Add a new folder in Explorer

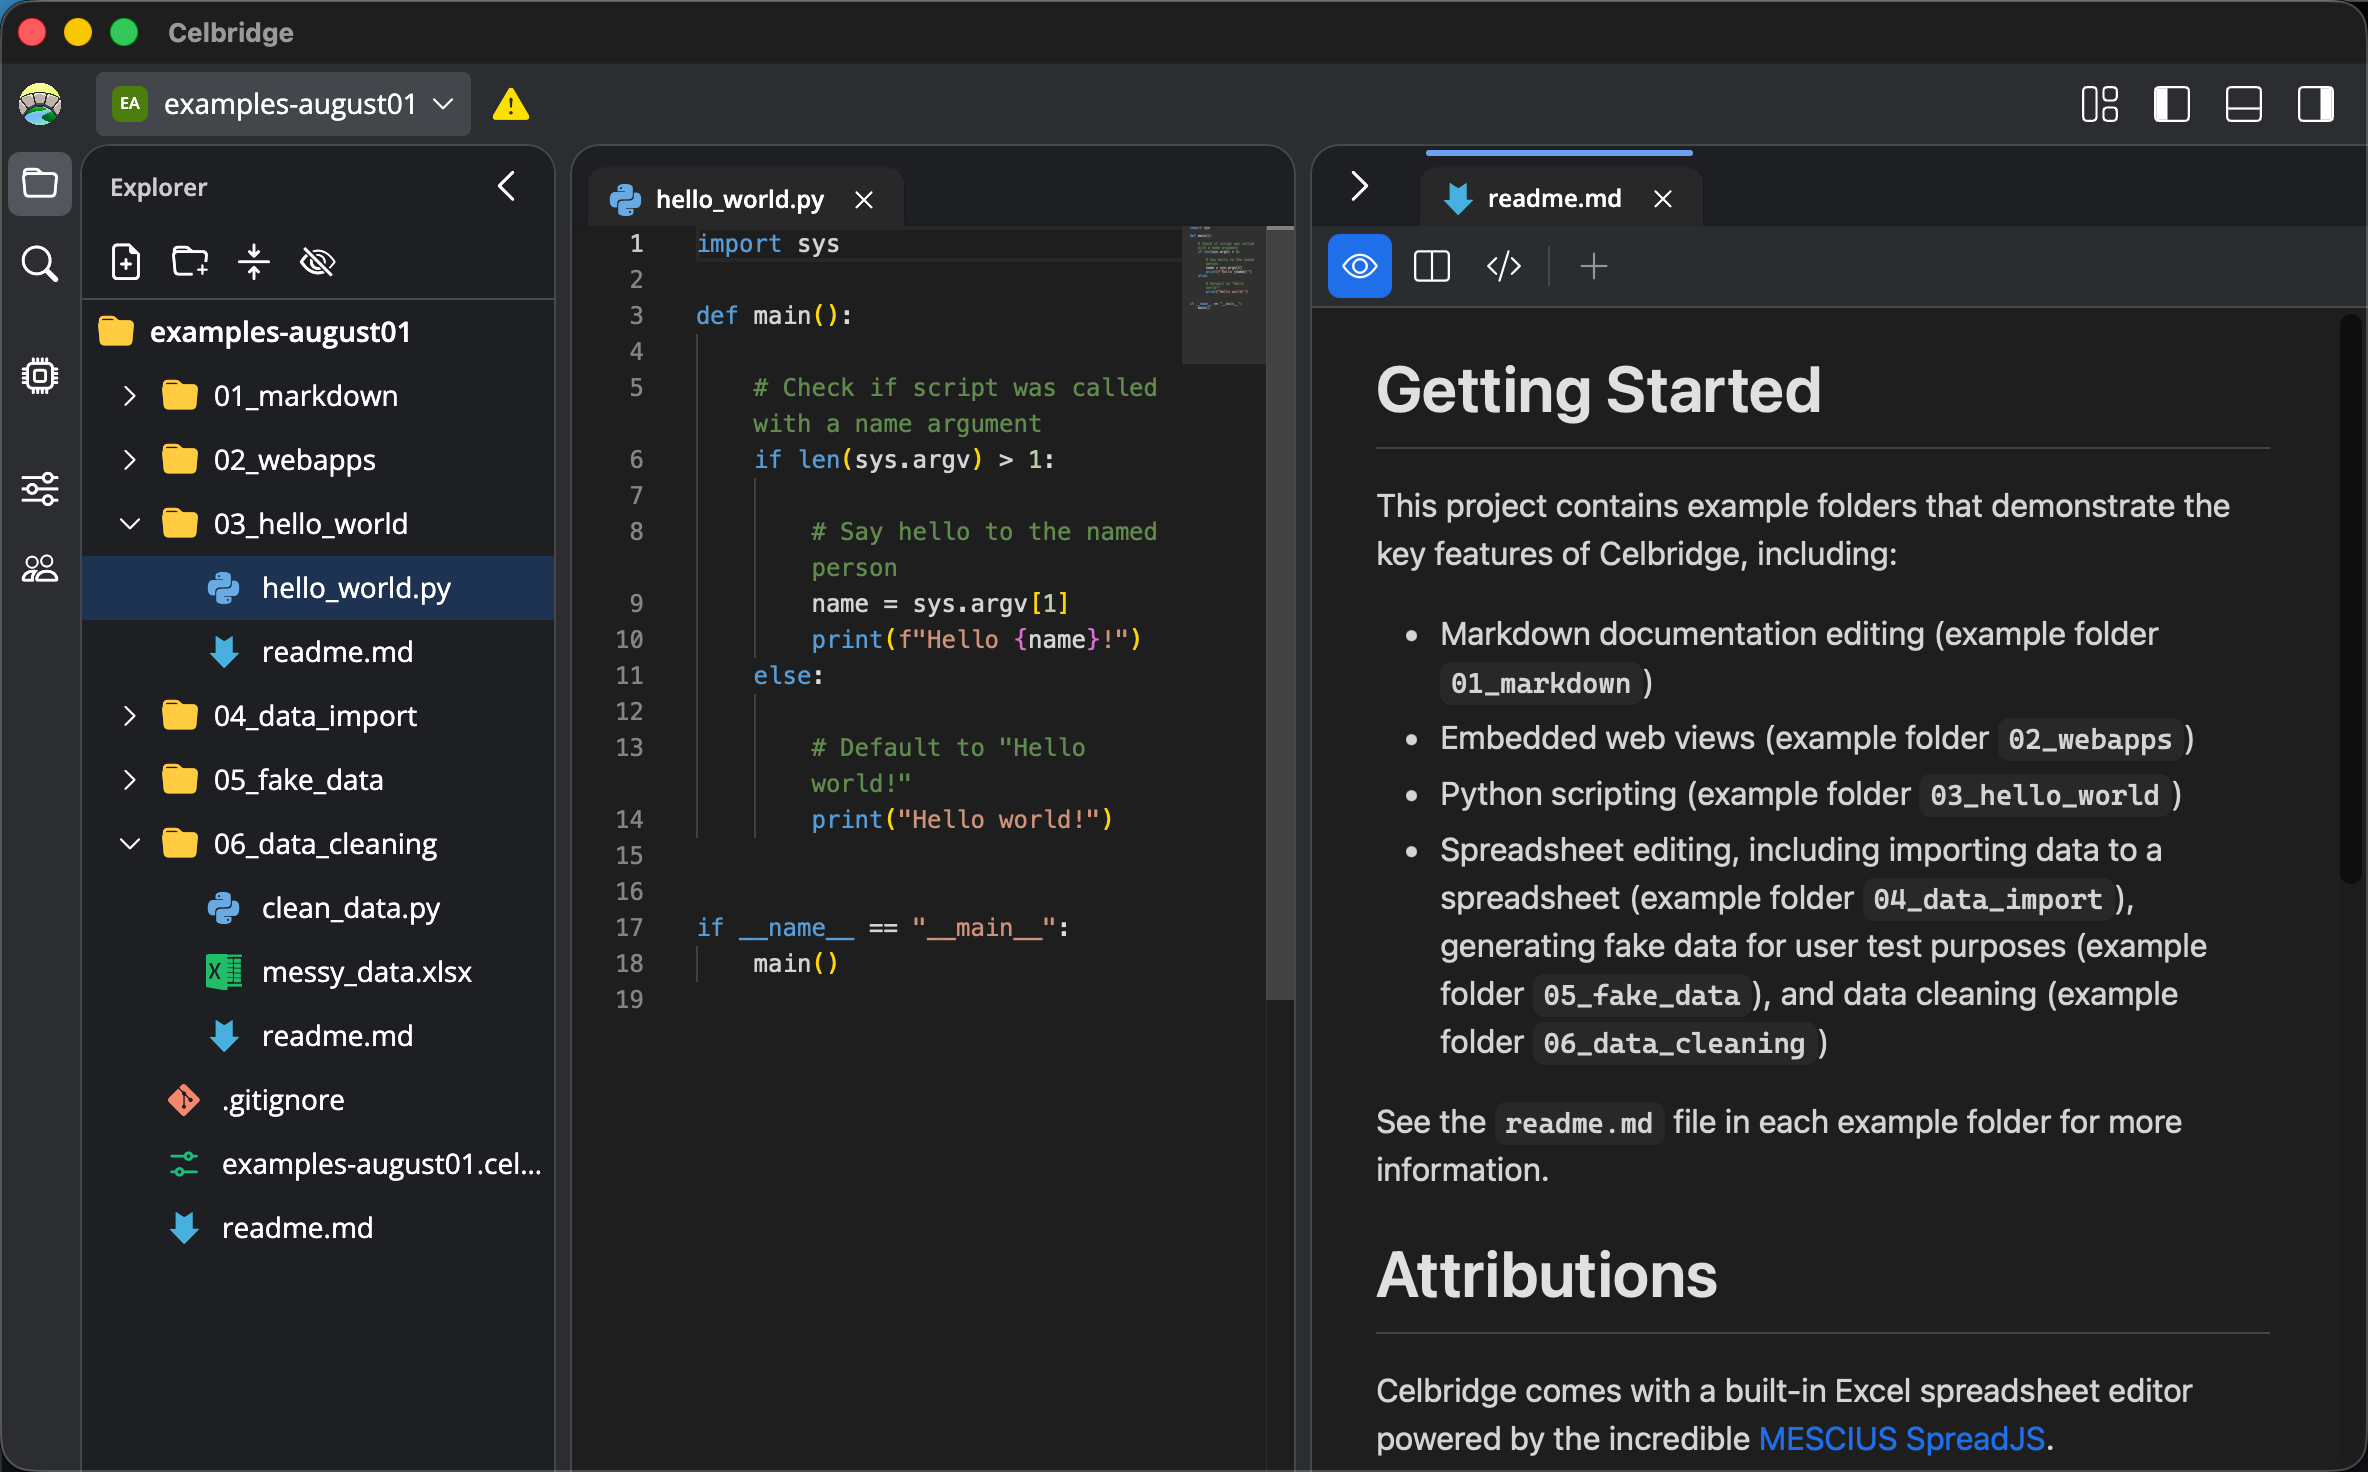tap(190, 262)
